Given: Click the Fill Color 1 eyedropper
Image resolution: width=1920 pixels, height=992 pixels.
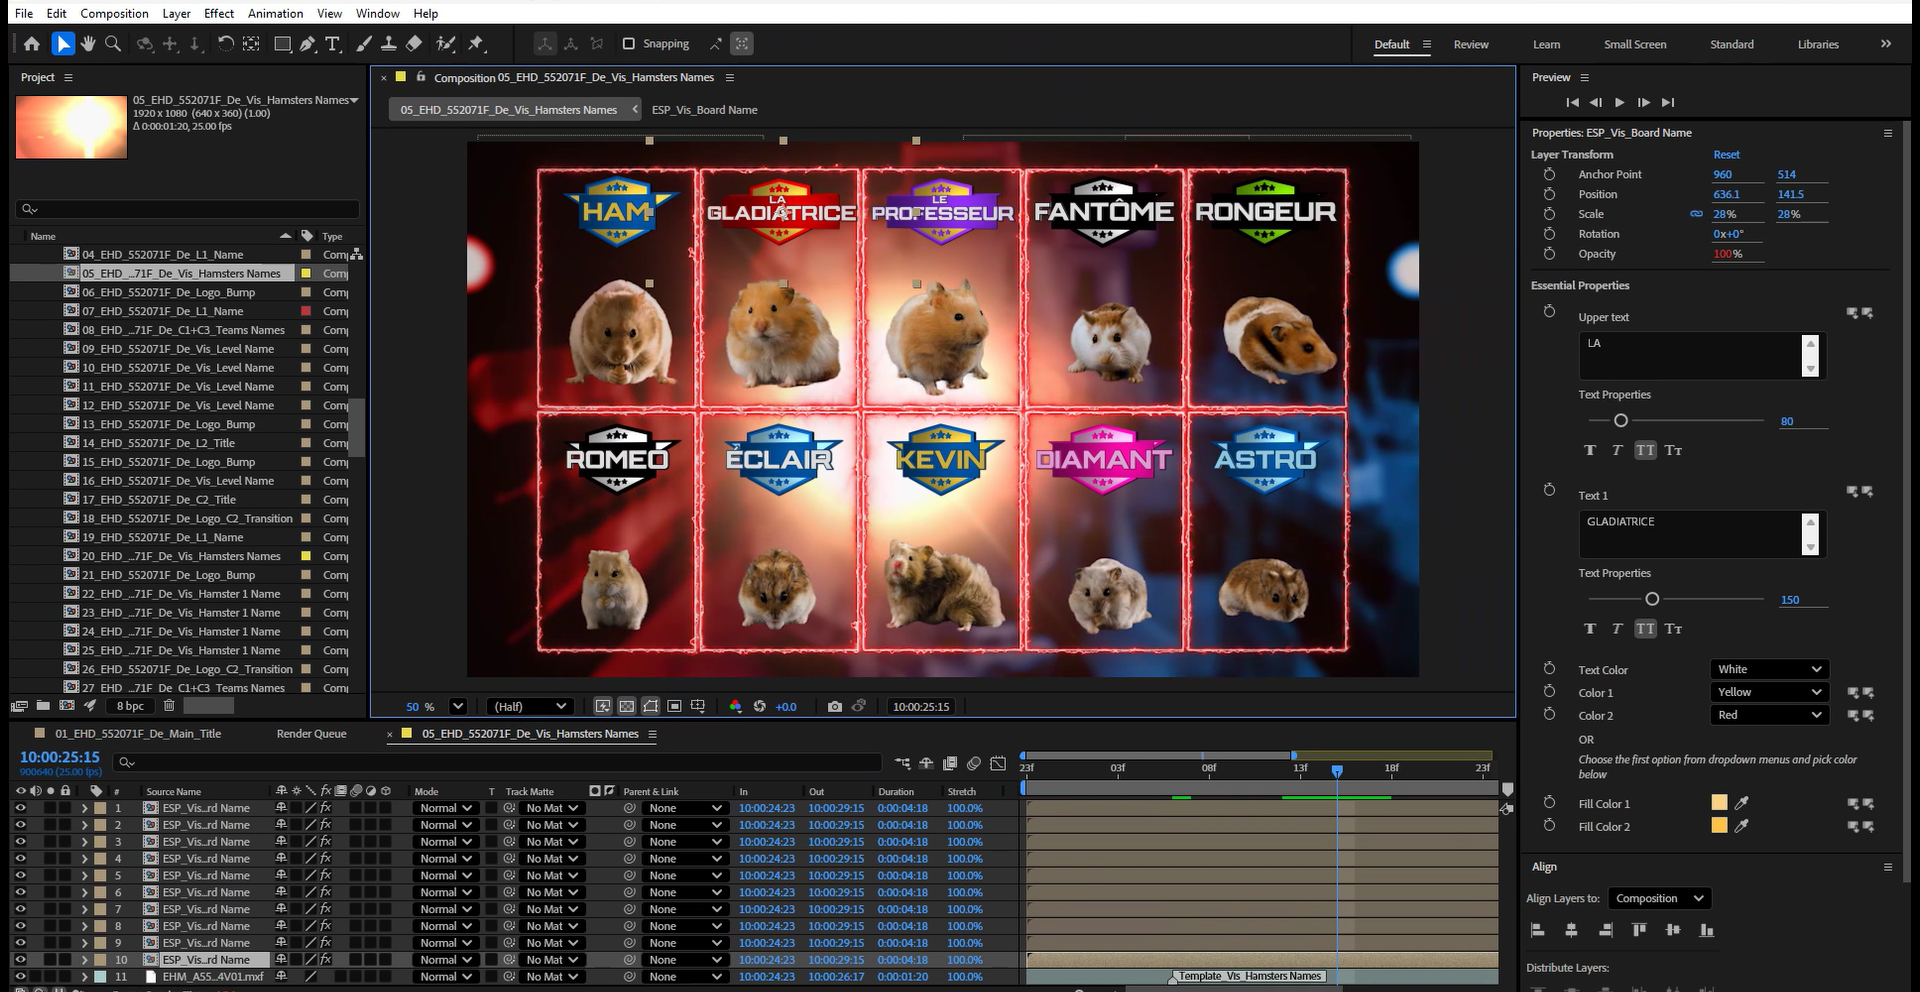Looking at the screenshot, I should [x=1742, y=803].
